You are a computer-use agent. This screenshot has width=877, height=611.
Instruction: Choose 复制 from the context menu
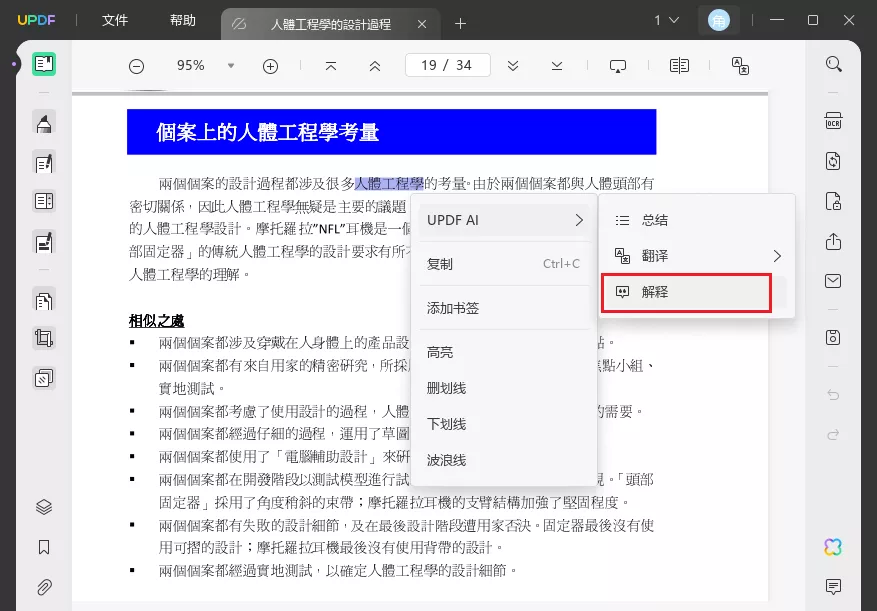504,264
